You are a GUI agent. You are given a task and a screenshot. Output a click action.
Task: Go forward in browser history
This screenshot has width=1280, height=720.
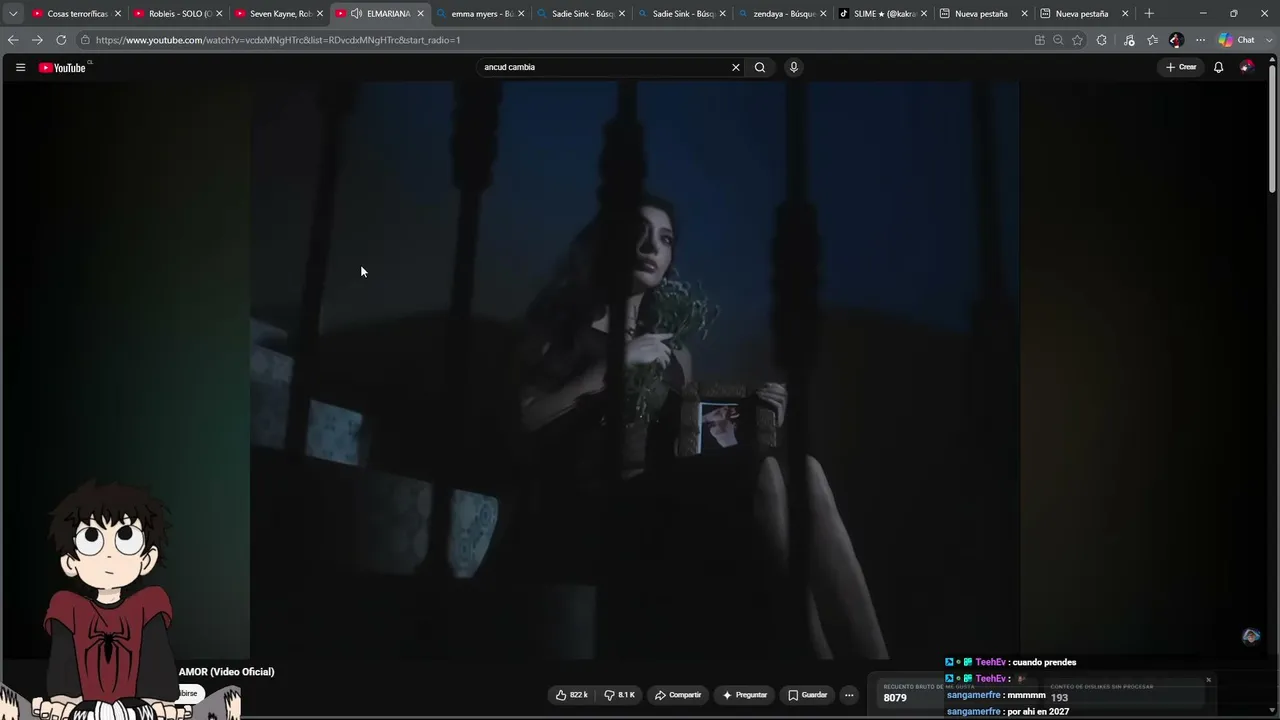37,40
